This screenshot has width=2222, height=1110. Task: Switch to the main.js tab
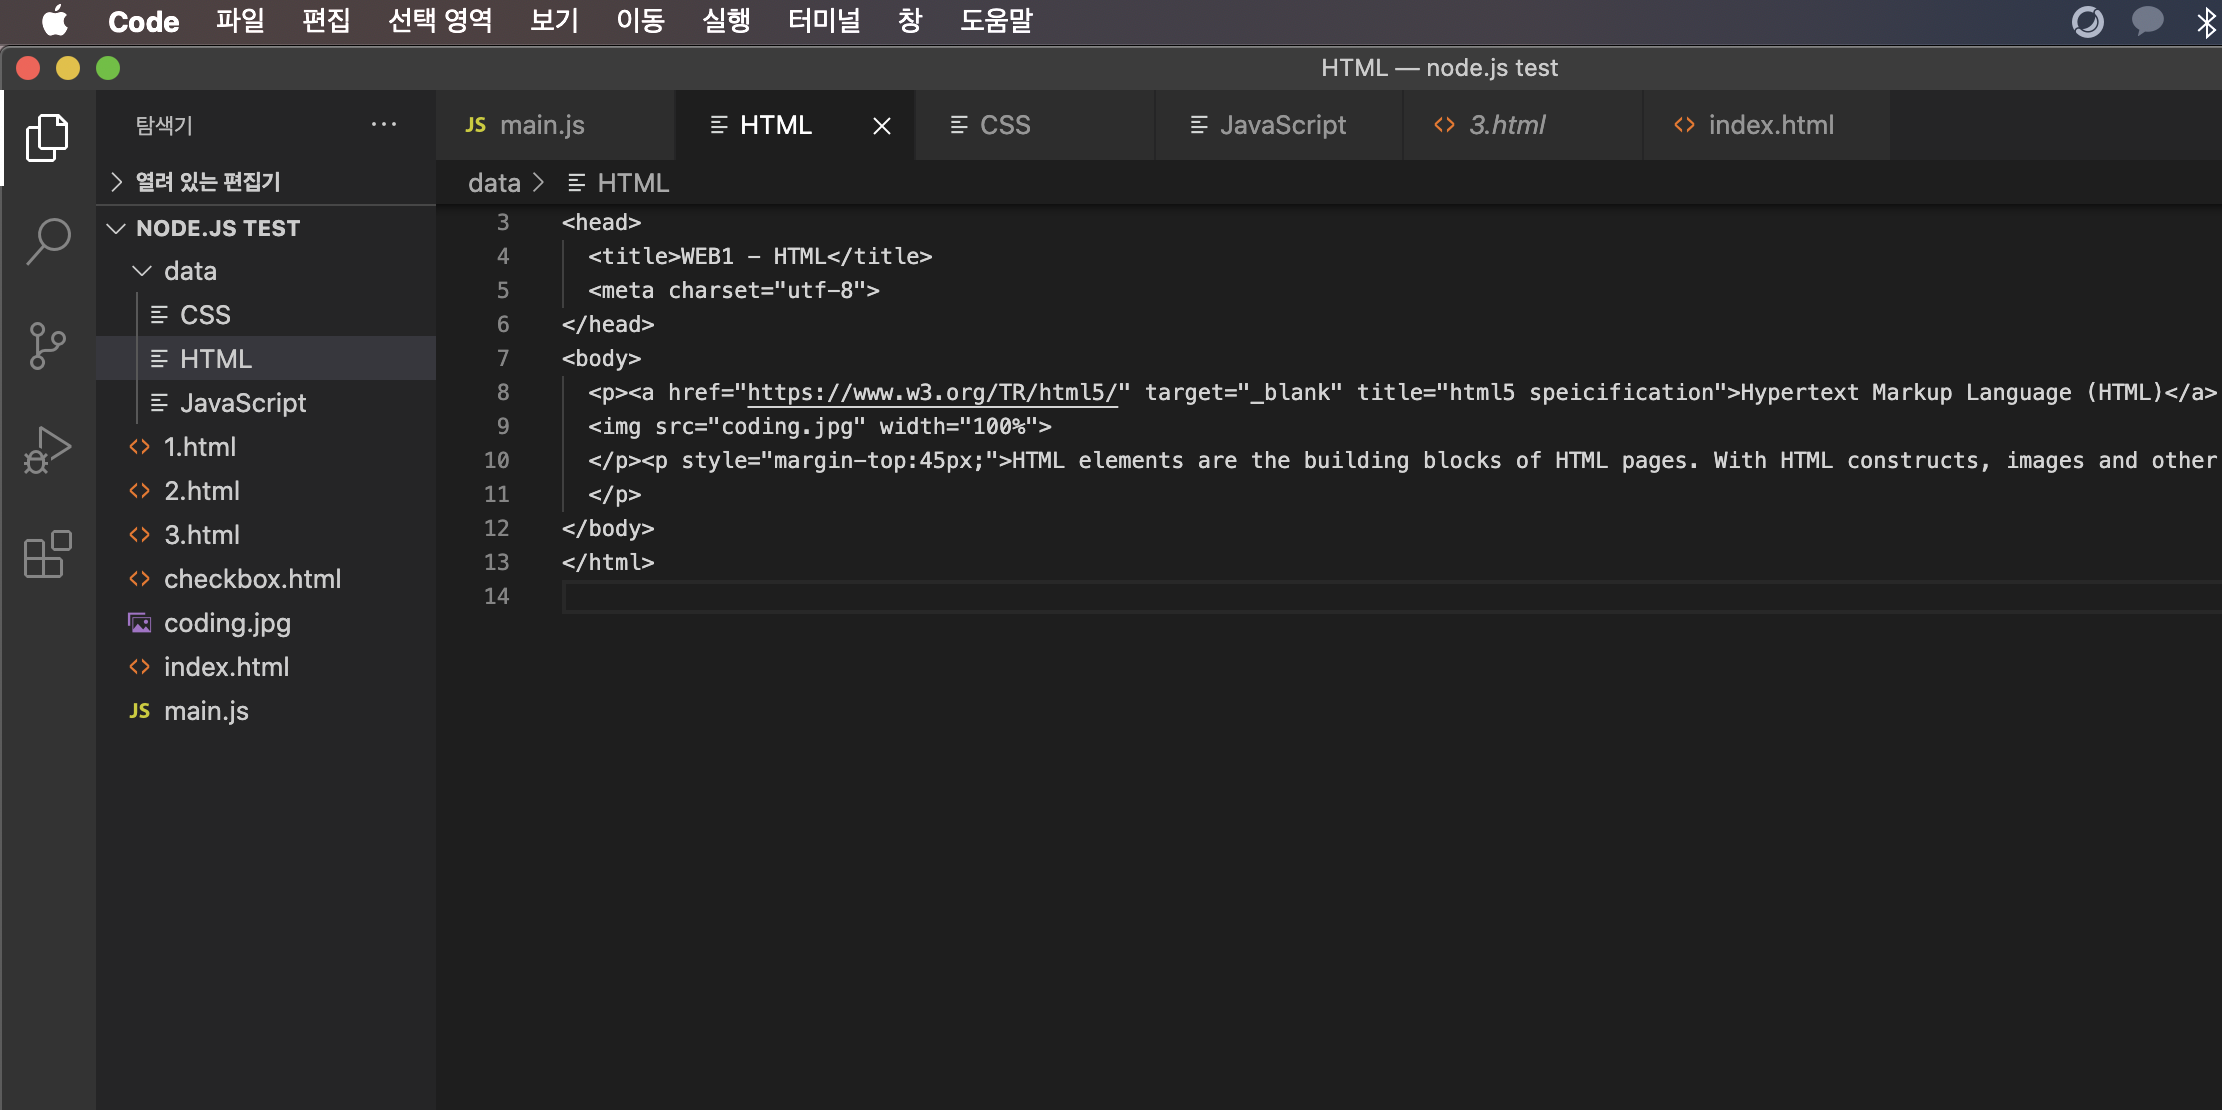(x=541, y=125)
